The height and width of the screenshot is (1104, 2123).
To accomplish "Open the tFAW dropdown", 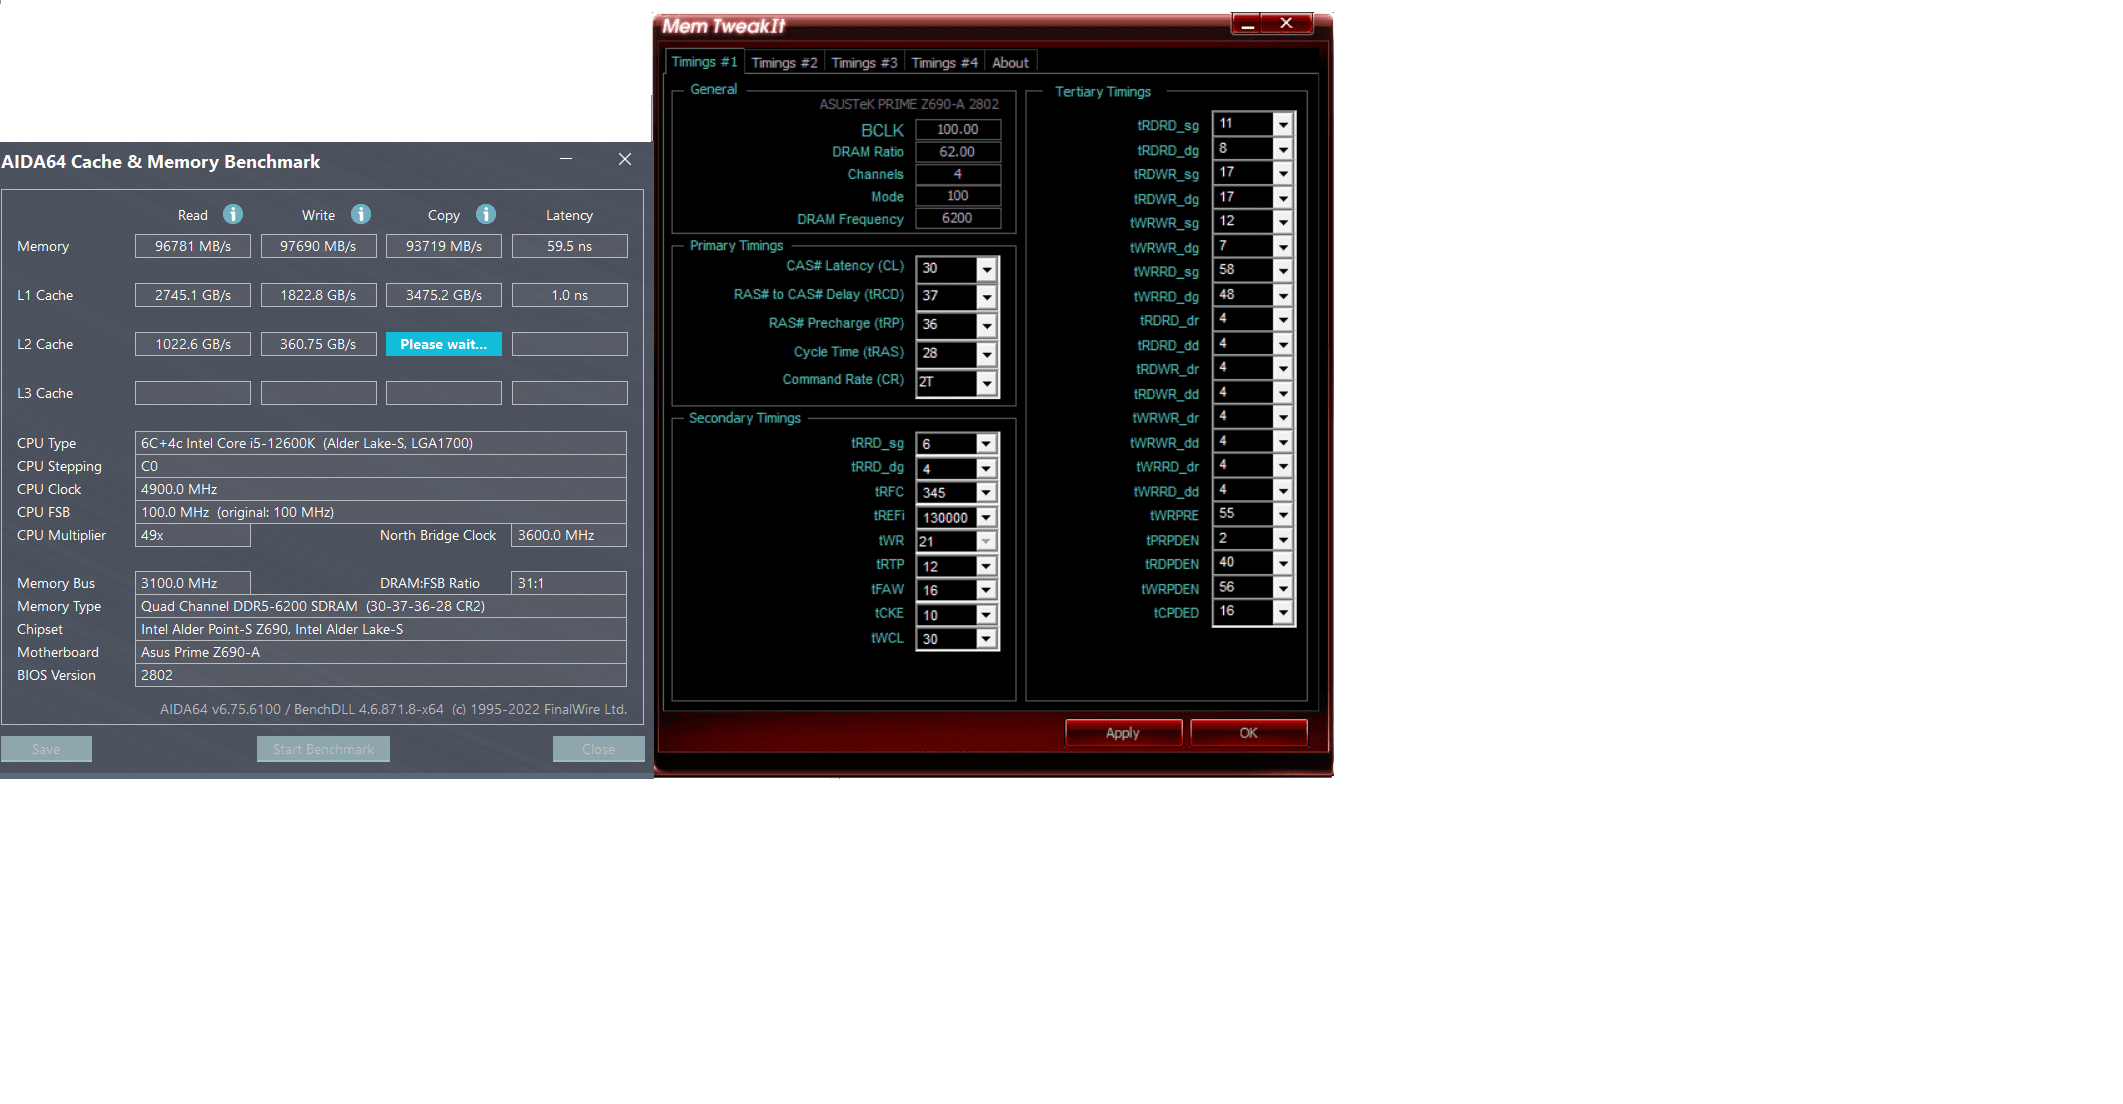I will click(986, 590).
